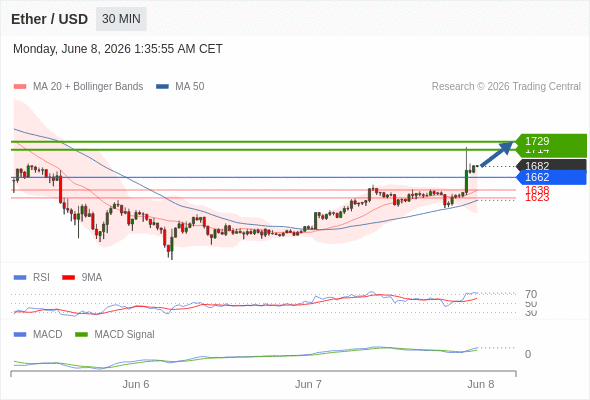
Task: Click the 1729 green resistance price label
Action: (x=551, y=141)
